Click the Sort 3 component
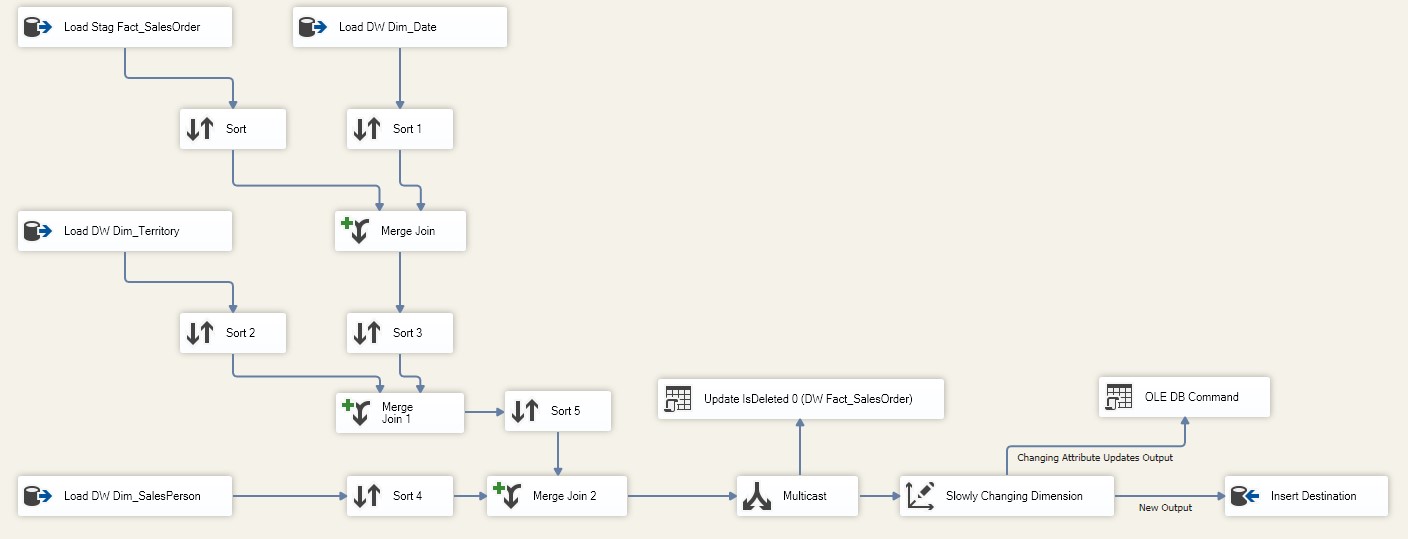The image size is (1408, 539). [400, 333]
